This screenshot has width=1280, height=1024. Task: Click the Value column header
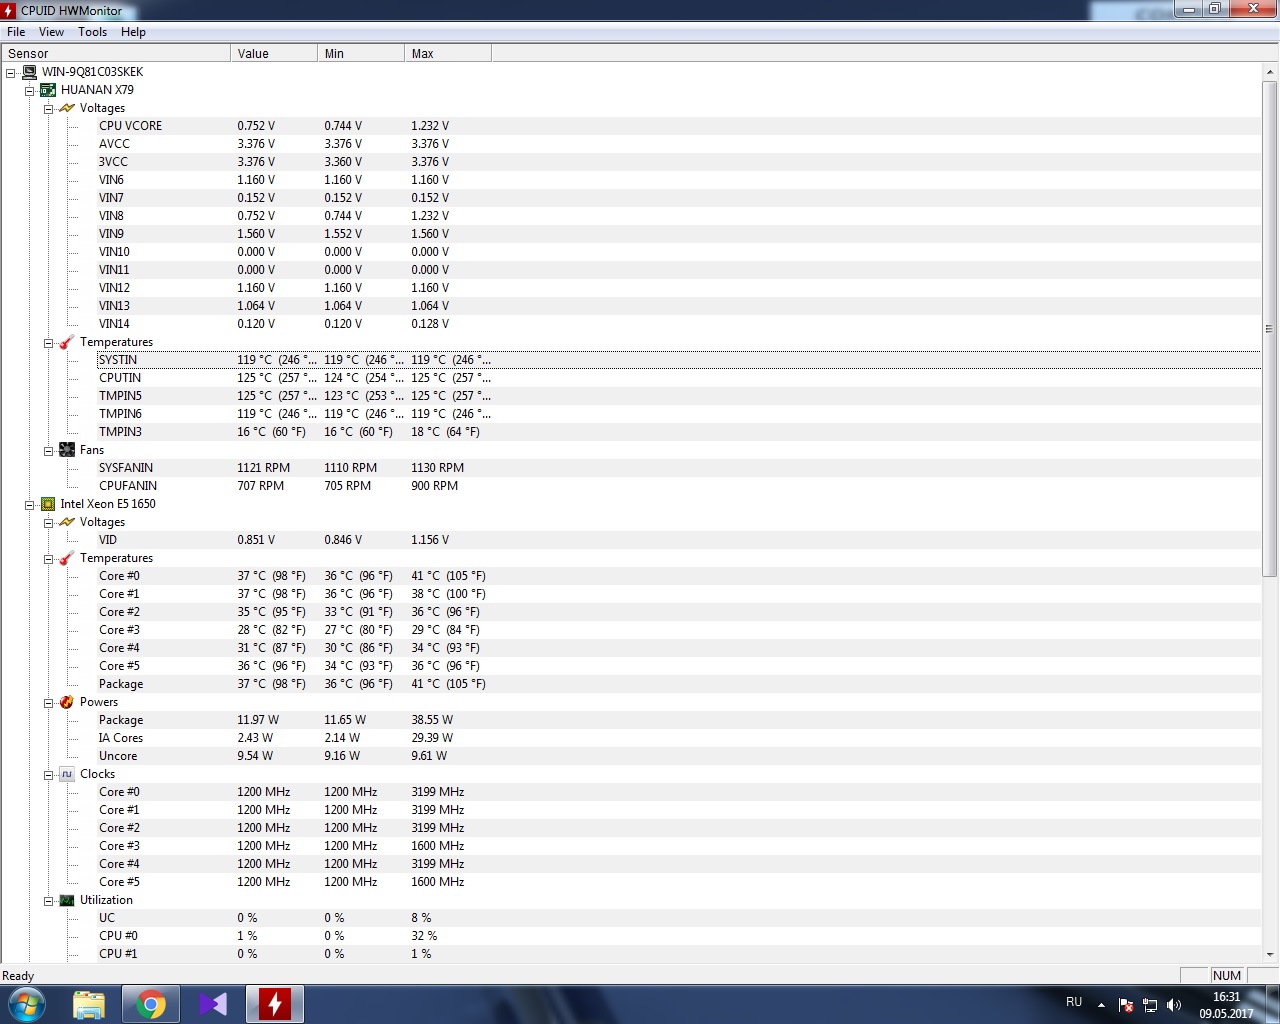coord(273,53)
